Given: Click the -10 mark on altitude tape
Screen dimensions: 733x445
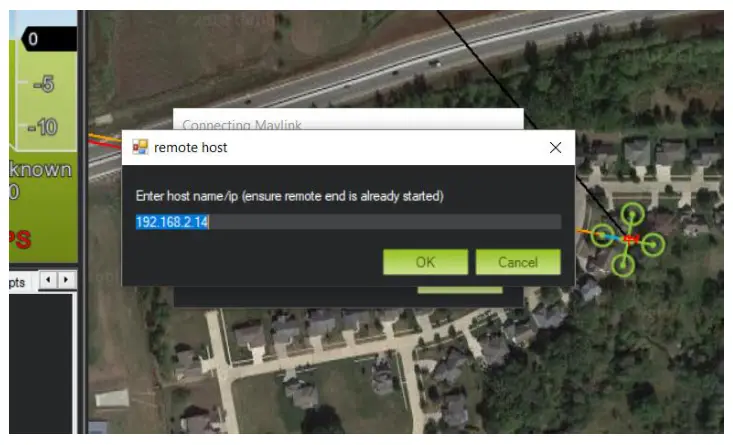Looking at the screenshot, I should click(x=43, y=127).
